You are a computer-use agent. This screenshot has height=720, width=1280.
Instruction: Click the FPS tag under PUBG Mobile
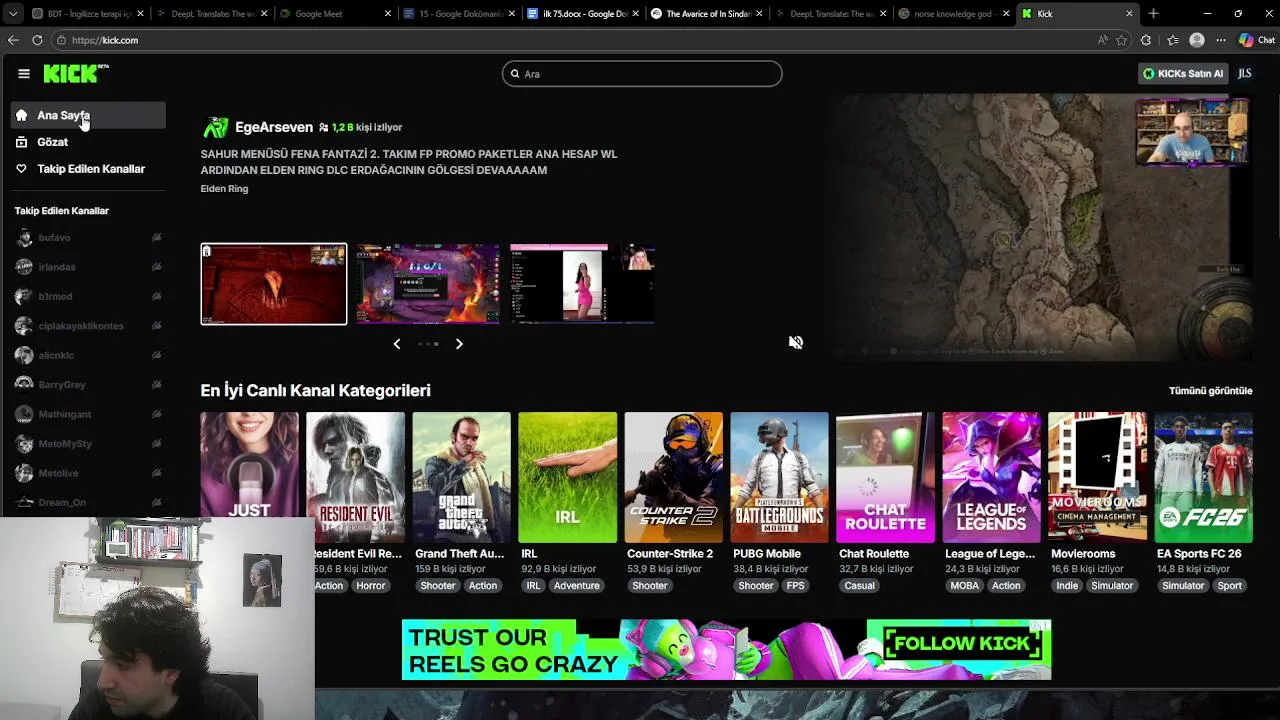tap(795, 586)
